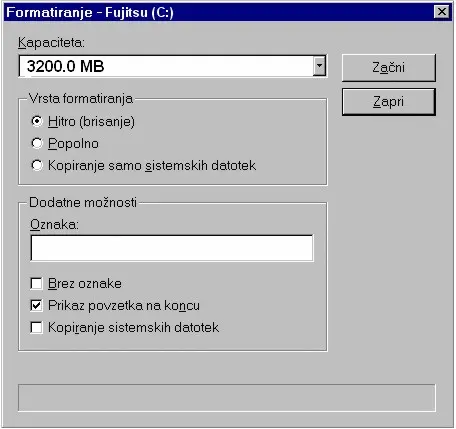Tick Kopiranje sistemskih datotek checkbox

pyautogui.click(x=36, y=327)
